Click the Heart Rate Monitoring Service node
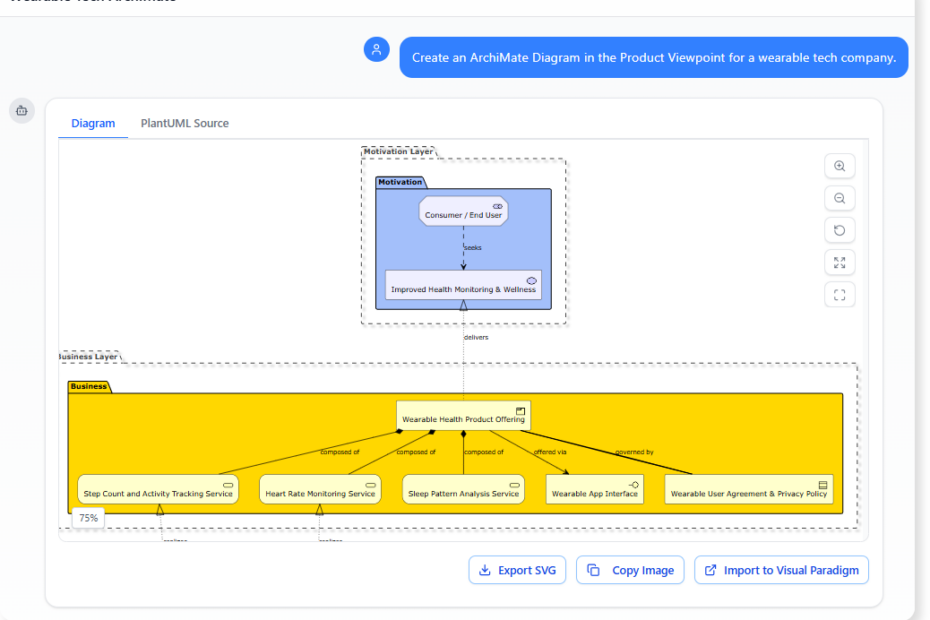Viewport: 930px width, 620px height. tap(320, 489)
